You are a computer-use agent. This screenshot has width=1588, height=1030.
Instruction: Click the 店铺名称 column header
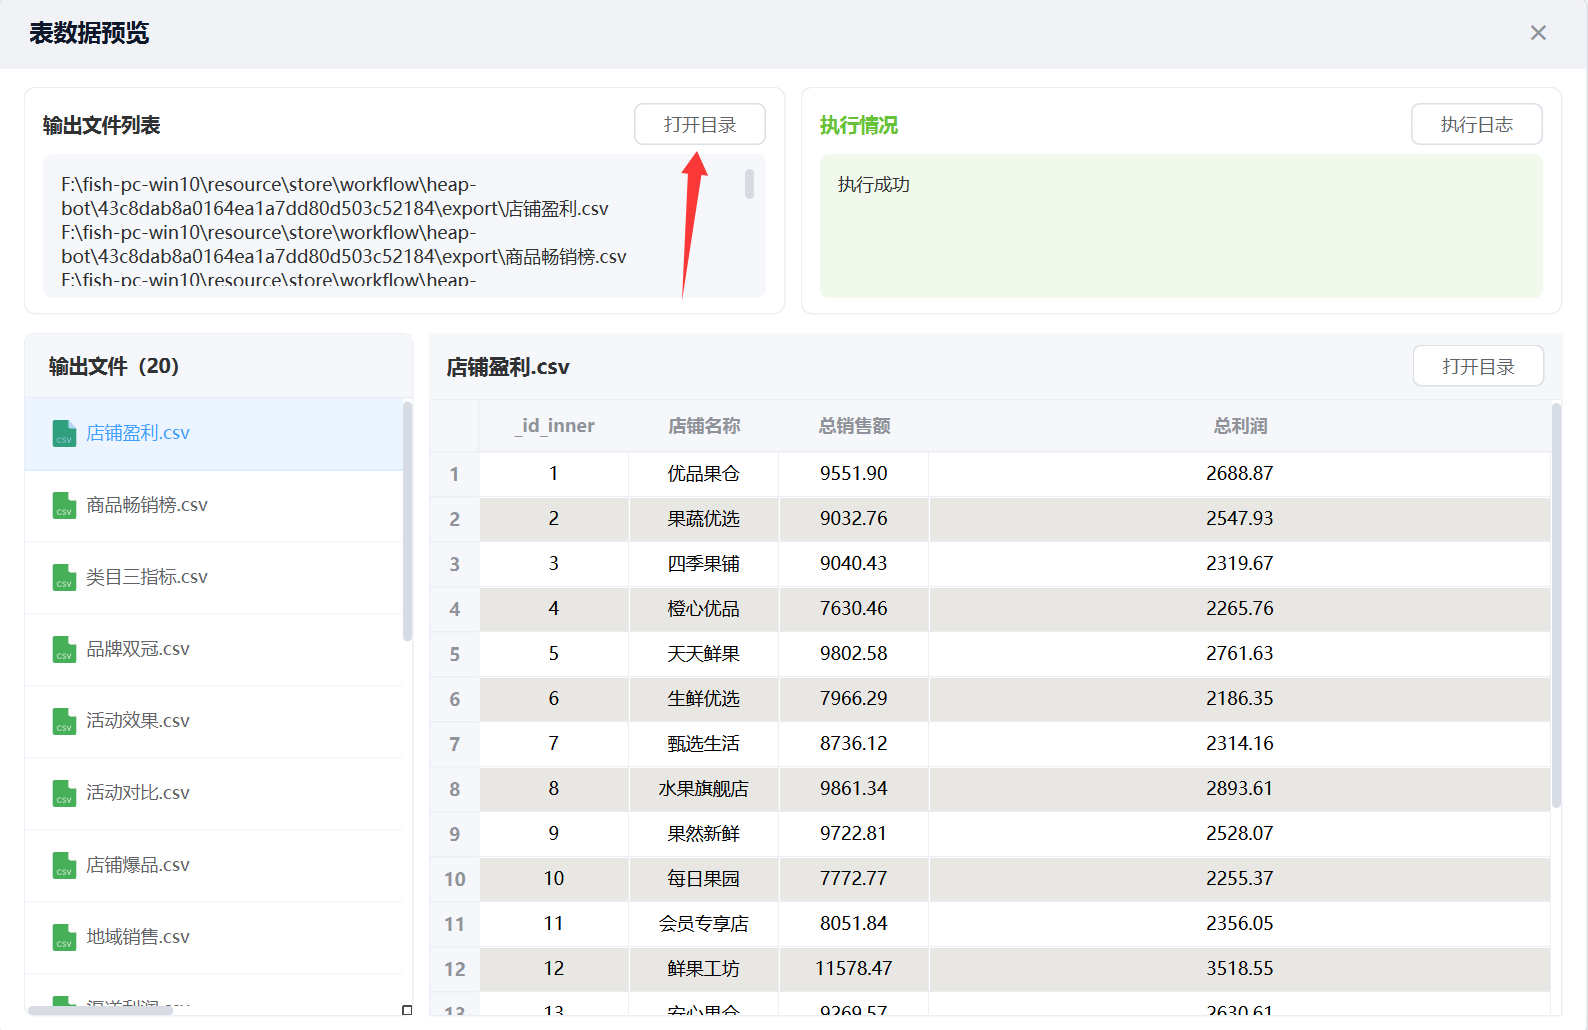[703, 426]
